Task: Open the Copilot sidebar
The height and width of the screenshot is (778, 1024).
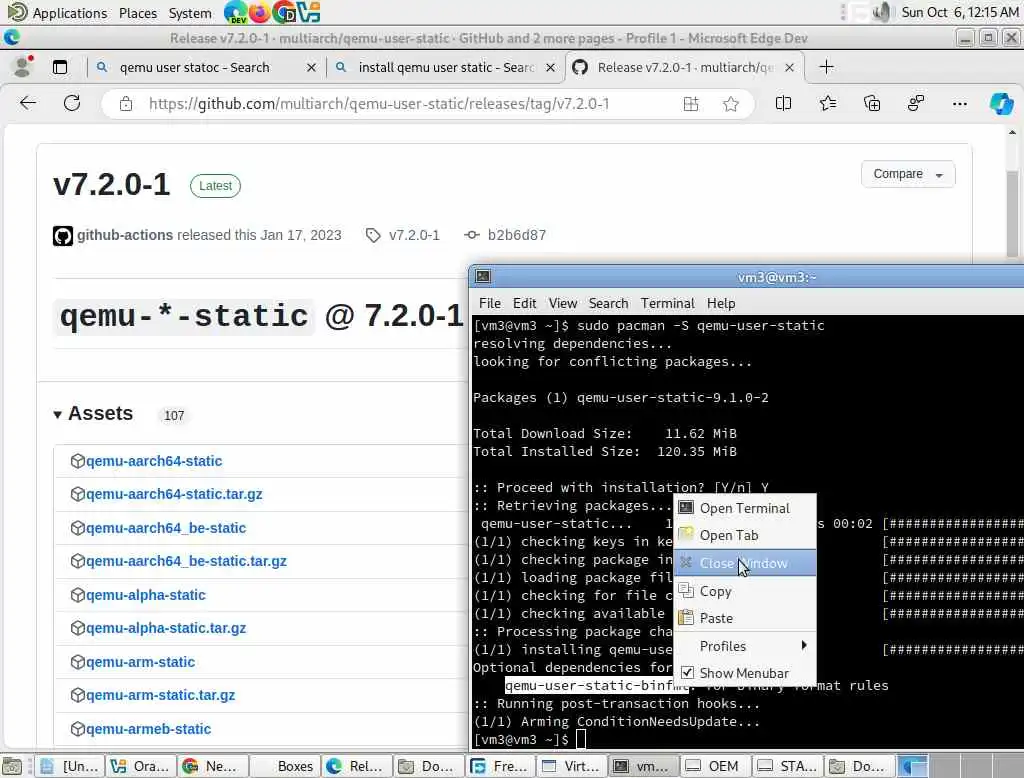Action: 1001,103
